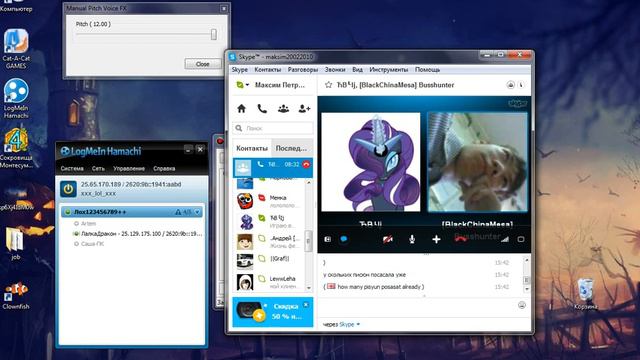Click the add contact icon in Skype
This screenshot has width=640, height=360.
point(304,109)
